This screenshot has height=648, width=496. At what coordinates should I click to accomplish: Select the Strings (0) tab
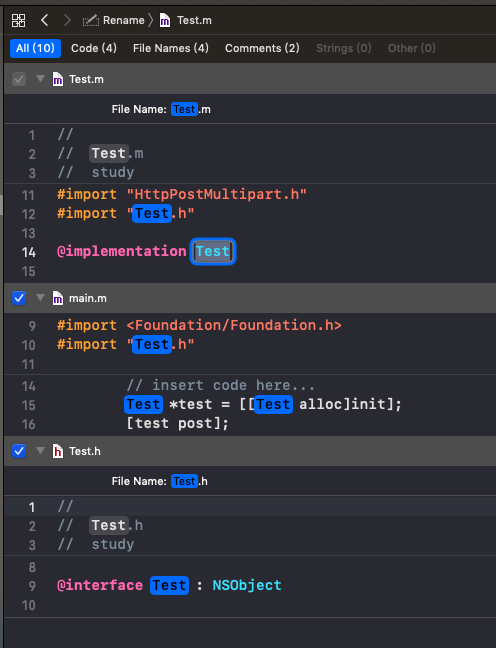[343, 48]
